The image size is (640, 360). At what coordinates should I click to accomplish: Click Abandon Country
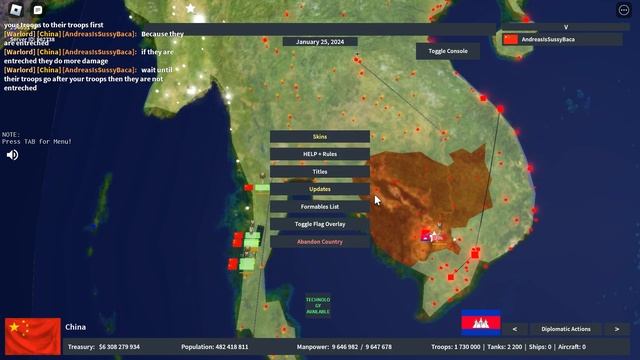[320, 242]
